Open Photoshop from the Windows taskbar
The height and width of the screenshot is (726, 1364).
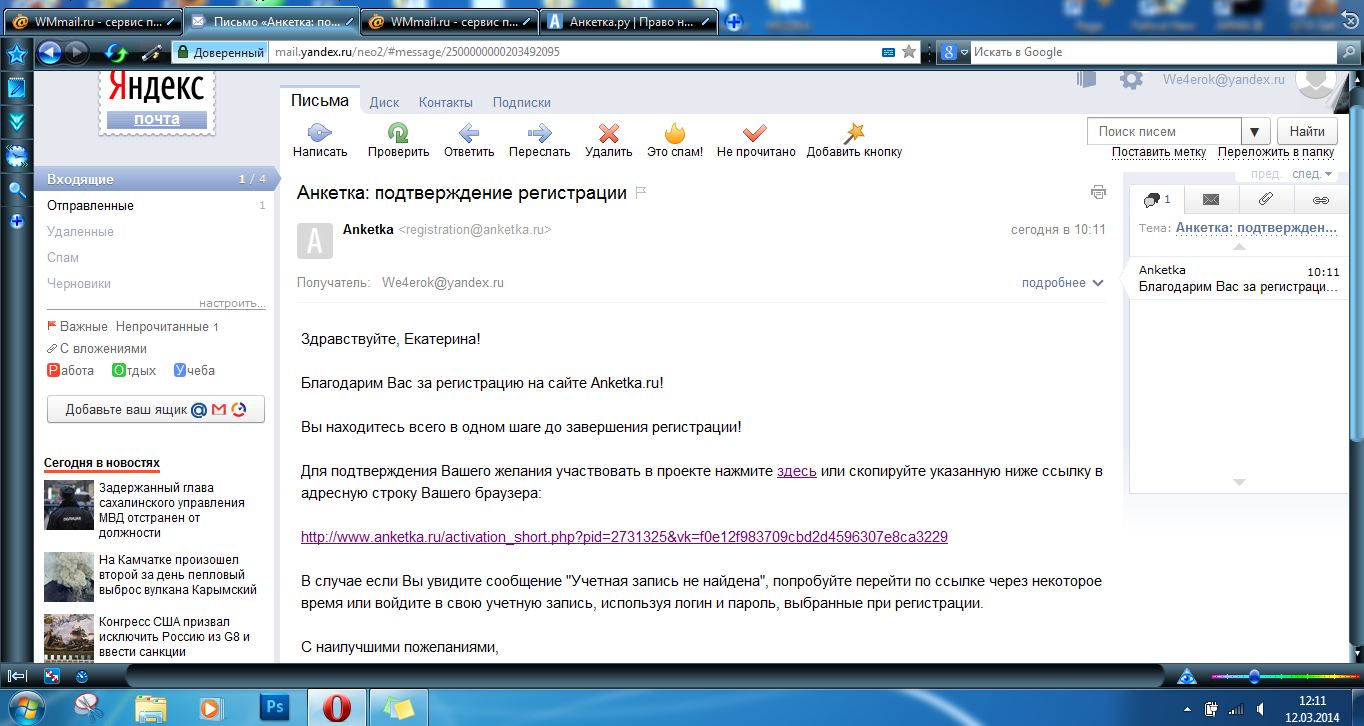273,706
